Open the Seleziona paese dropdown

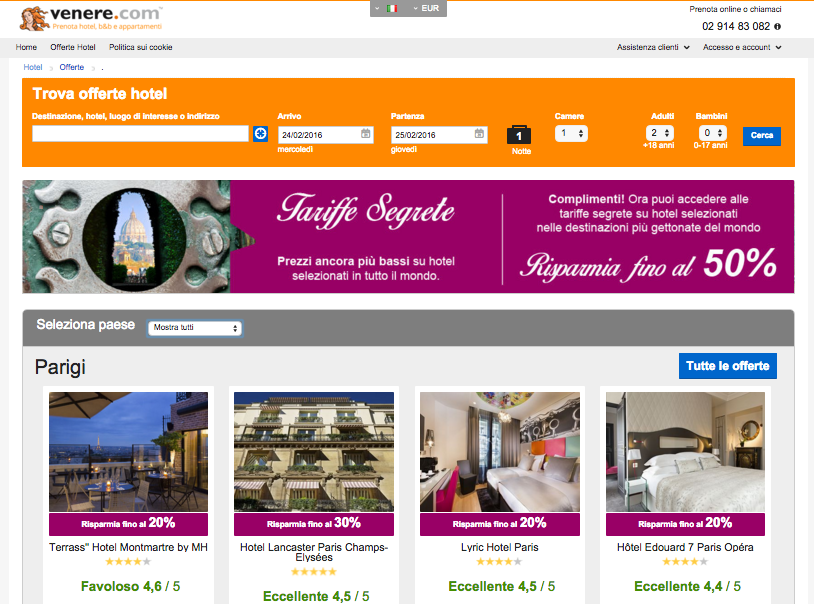pos(195,328)
